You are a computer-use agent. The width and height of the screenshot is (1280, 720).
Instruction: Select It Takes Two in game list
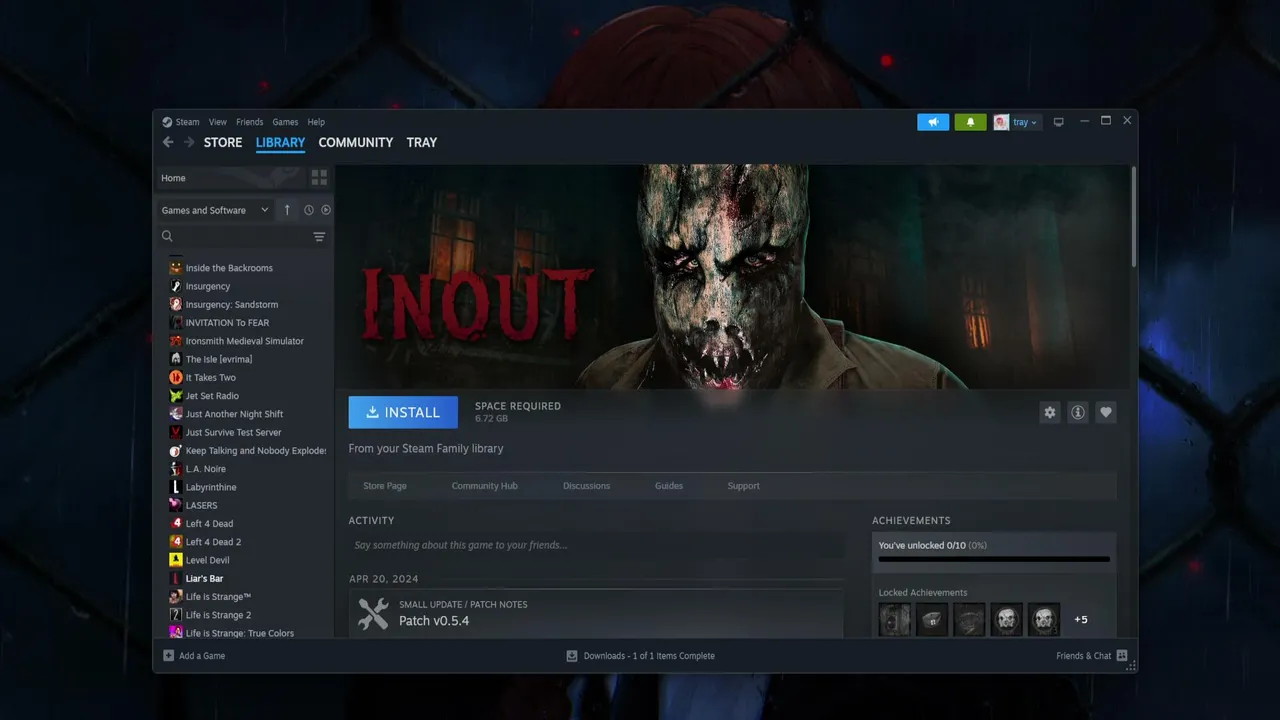[x=211, y=378]
